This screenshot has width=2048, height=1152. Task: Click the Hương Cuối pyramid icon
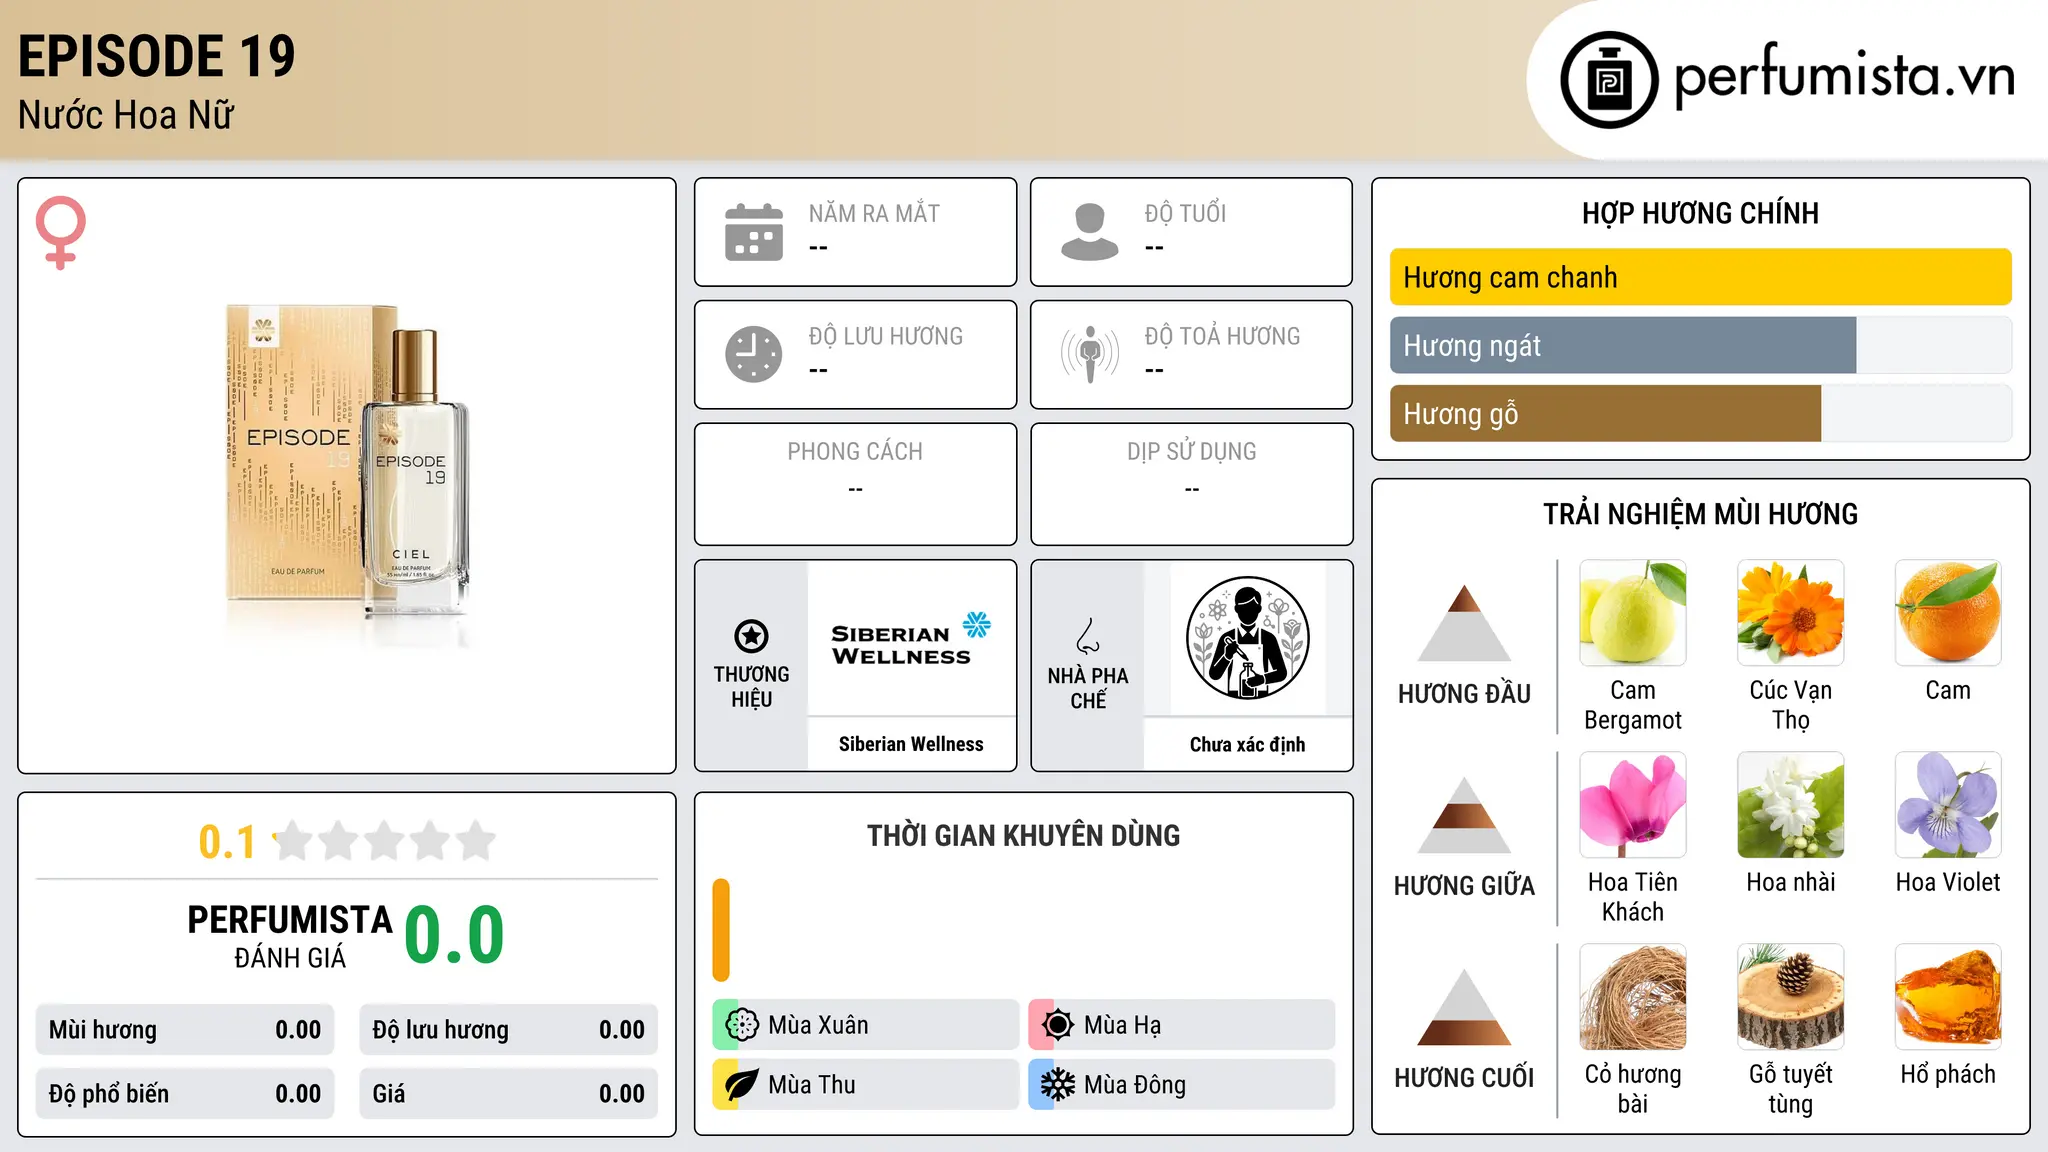(x=1464, y=1007)
